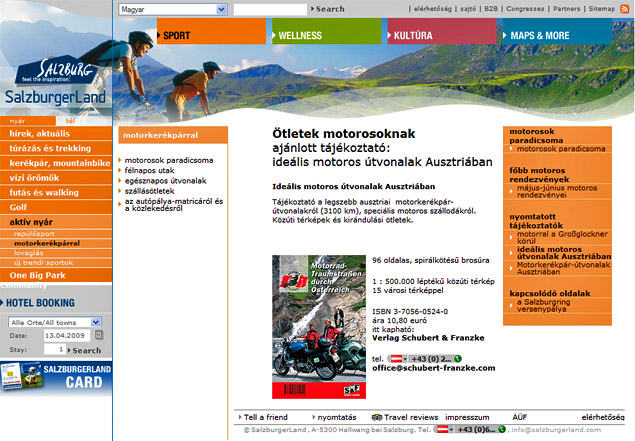
Task: Open Motorkerékpár-útvonalak Ausztriában link
Action: [x=563, y=268]
